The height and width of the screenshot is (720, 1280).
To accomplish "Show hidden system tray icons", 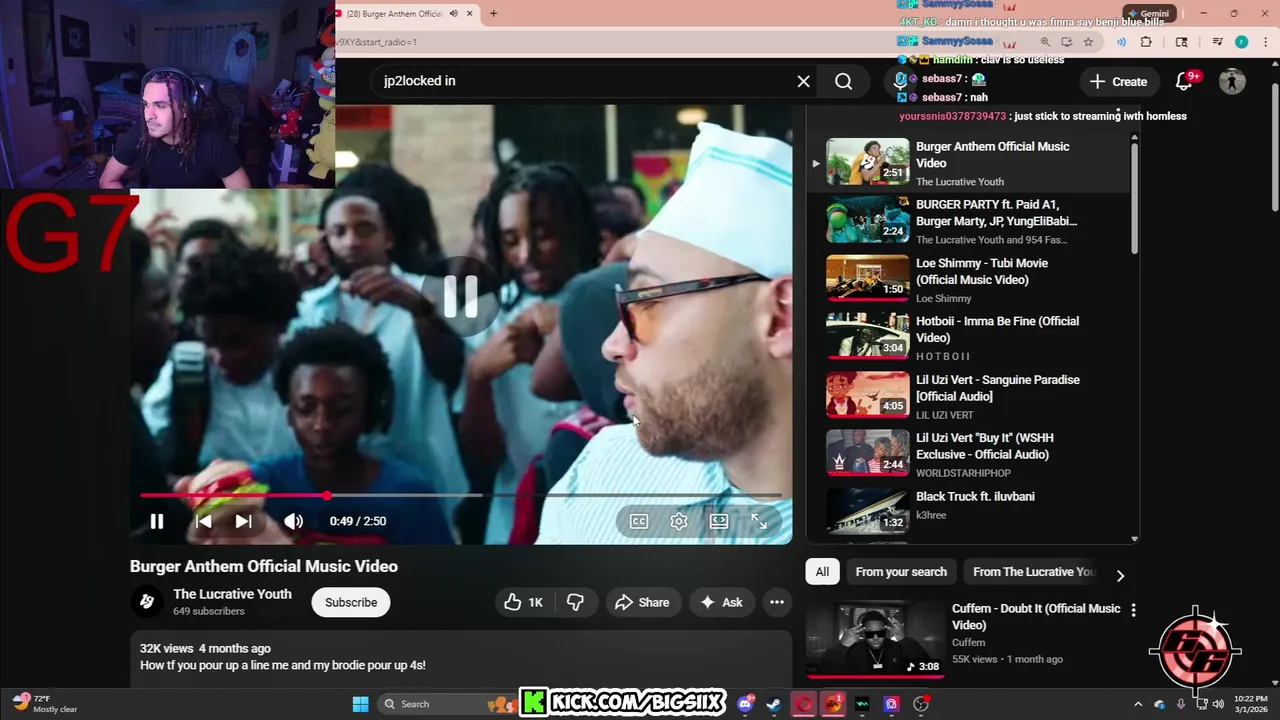I will point(1138,704).
